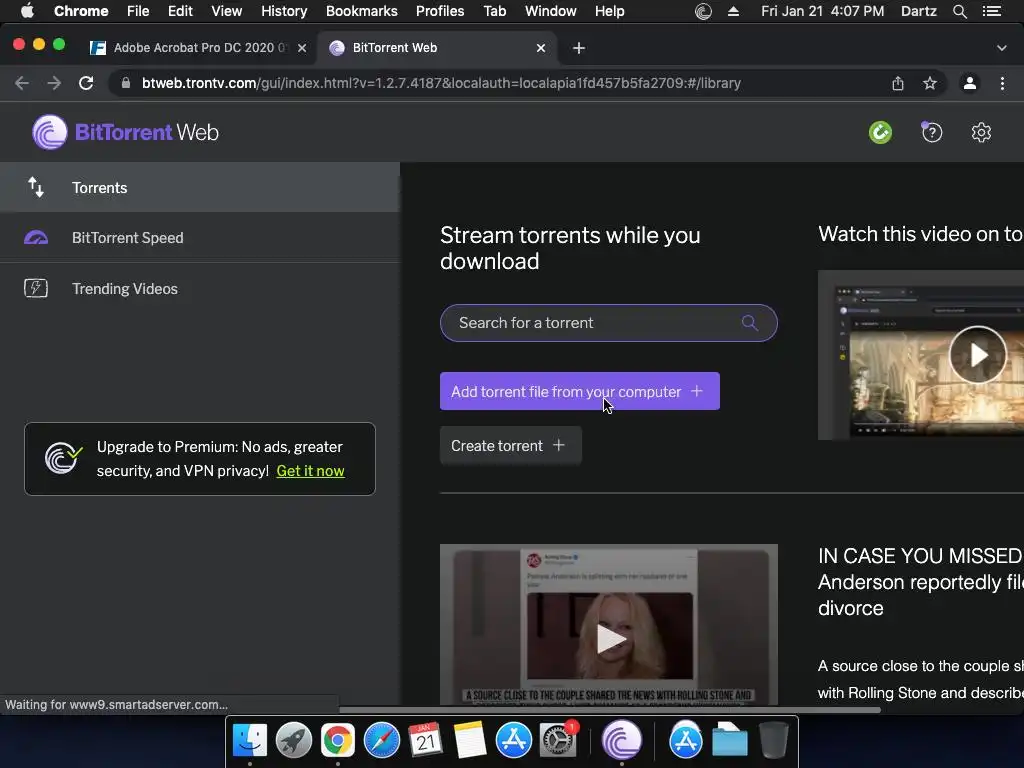Open the Window menu
Screen dimensions: 1024x768
coord(551,11)
